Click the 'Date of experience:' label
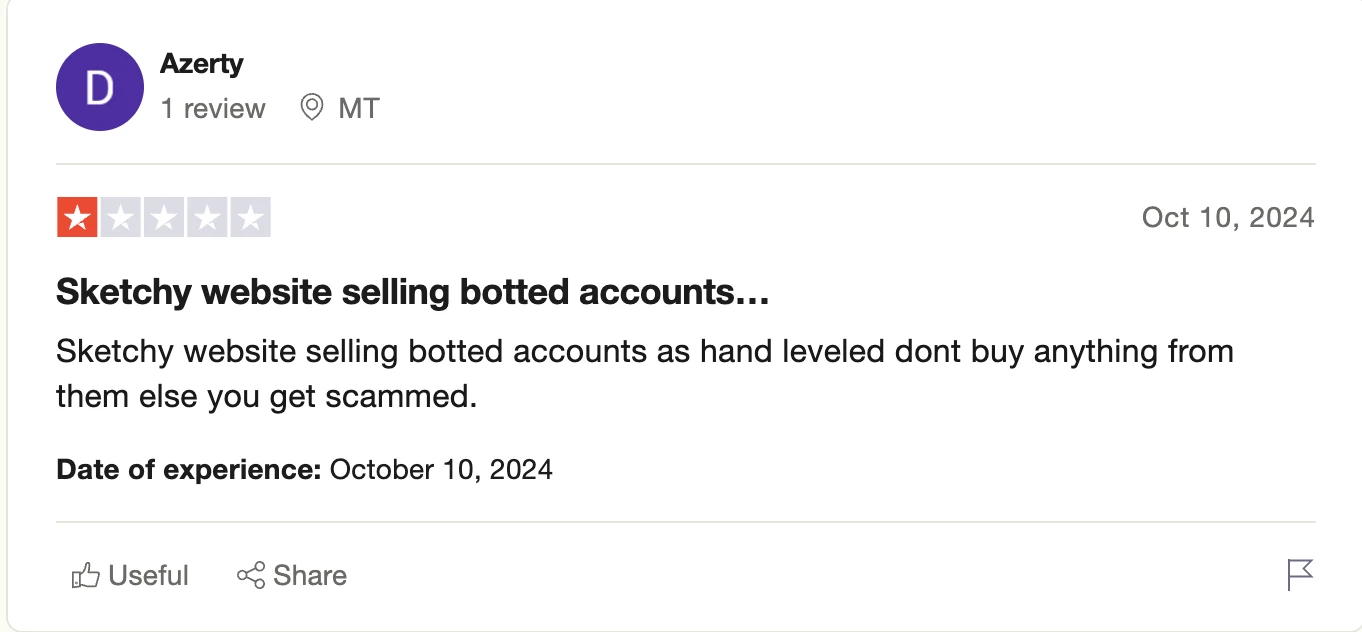The width and height of the screenshot is (1362, 632). (x=189, y=469)
